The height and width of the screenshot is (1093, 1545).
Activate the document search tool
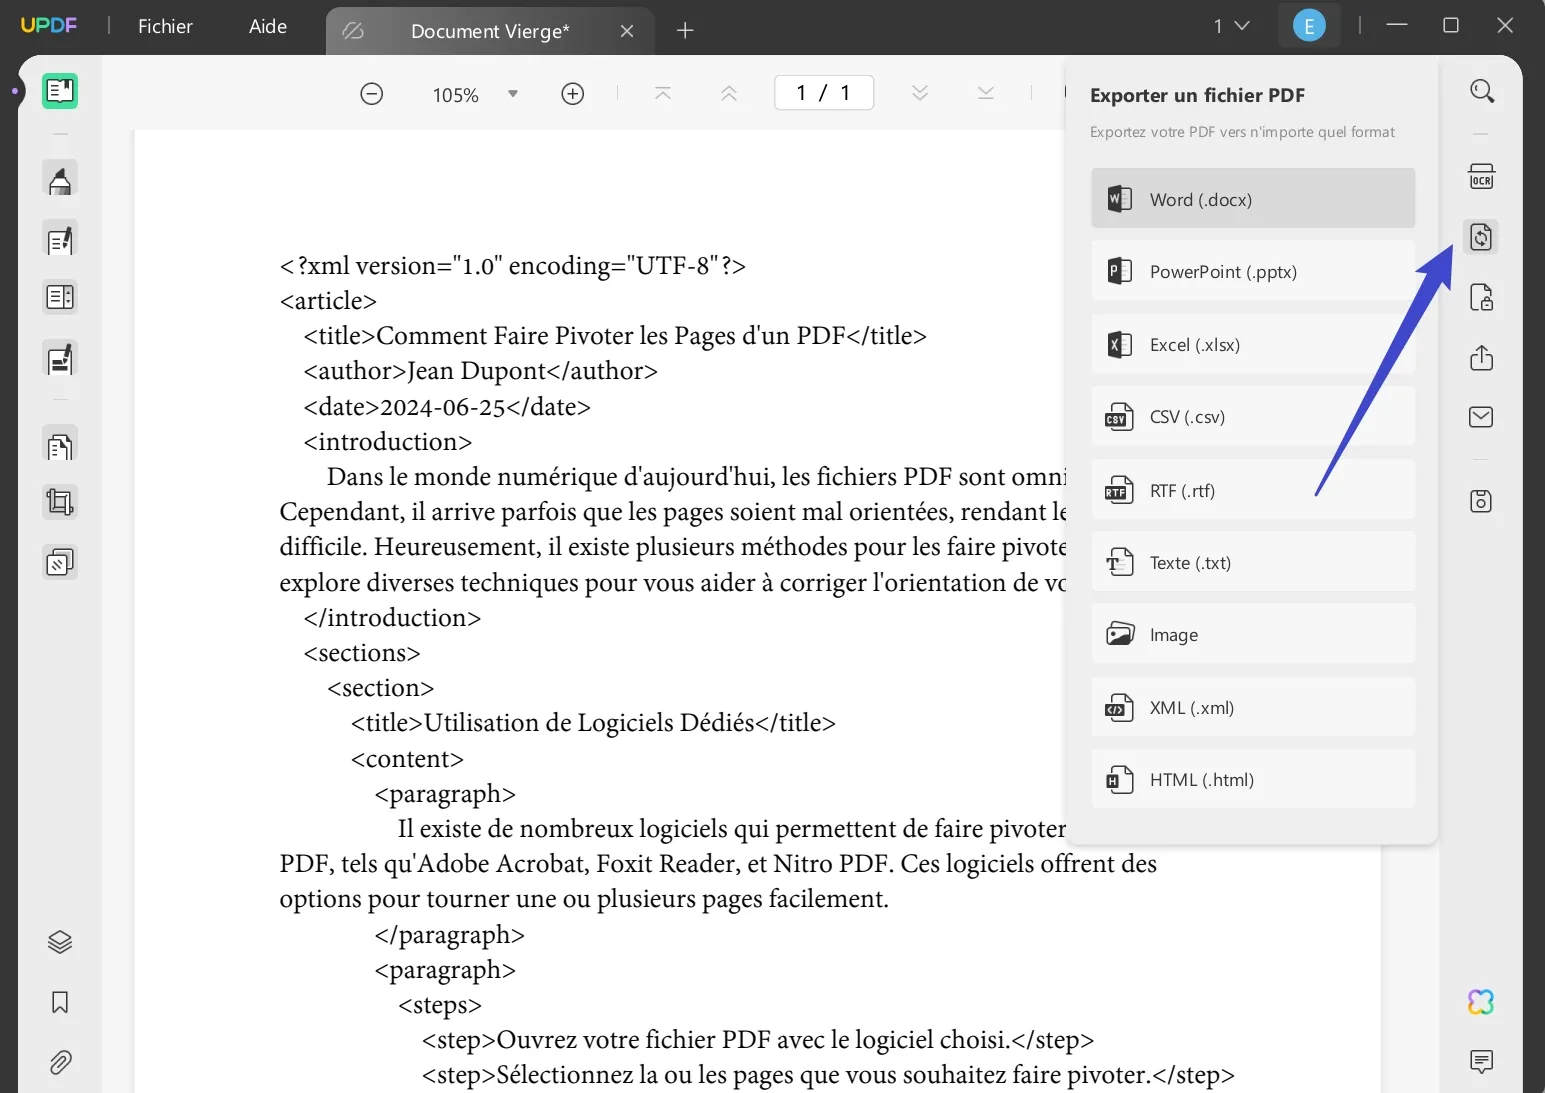tap(1481, 91)
